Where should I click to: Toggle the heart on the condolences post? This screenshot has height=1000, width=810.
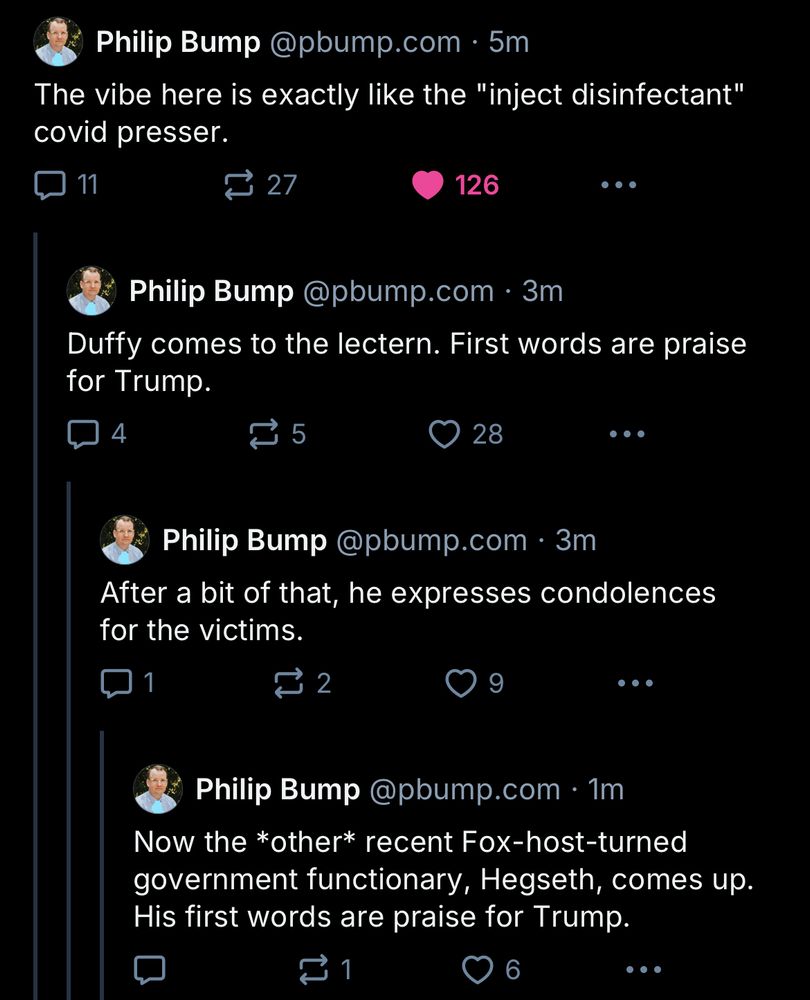click(x=459, y=683)
